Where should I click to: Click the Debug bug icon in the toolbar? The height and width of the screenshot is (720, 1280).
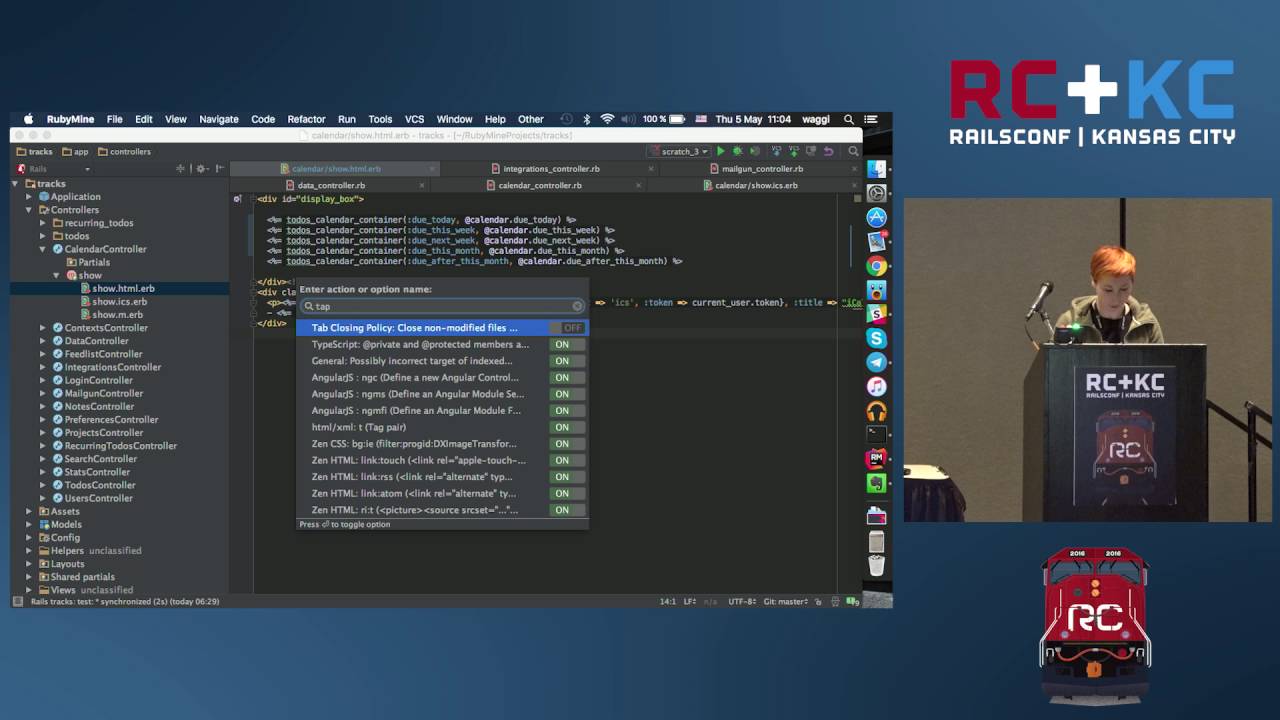737,152
